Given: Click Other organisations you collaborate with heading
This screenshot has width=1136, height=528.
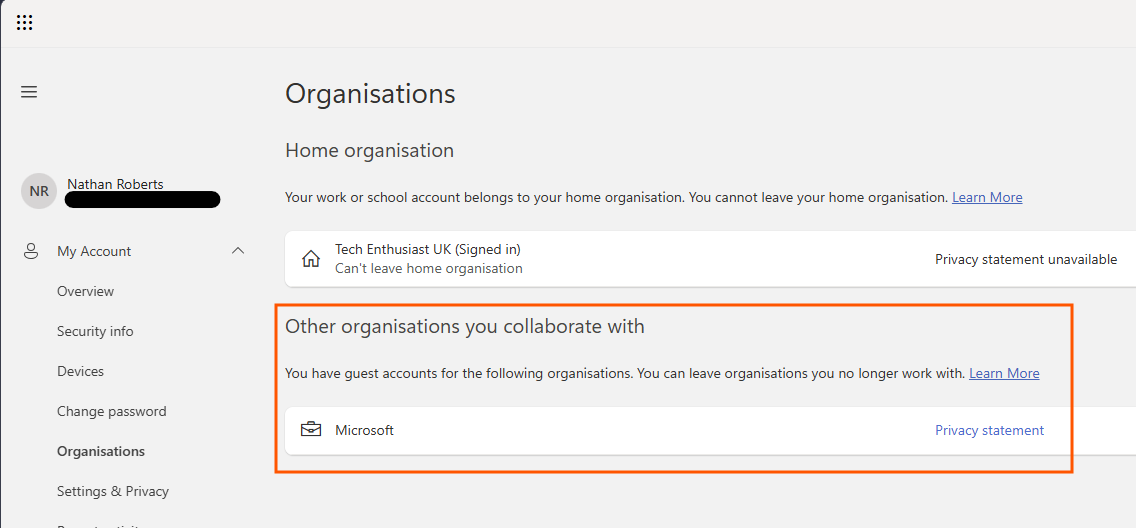Looking at the screenshot, I should coord(464,327).
